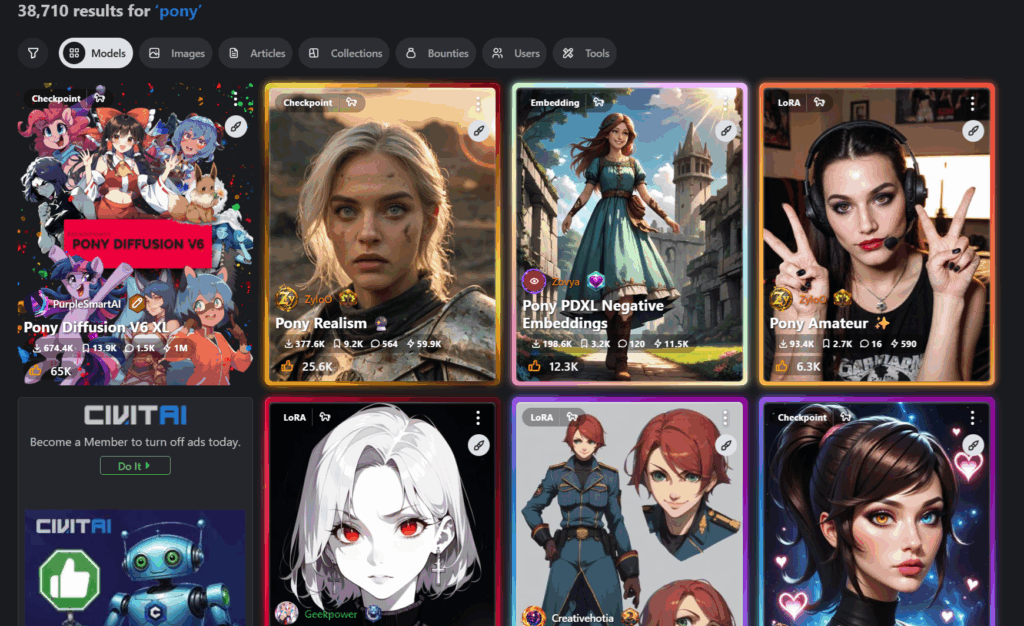Expand options menu on Pony PDXL Negative Embeddings card
Screen dimensions: 1024x626
[x=725, y=103]
